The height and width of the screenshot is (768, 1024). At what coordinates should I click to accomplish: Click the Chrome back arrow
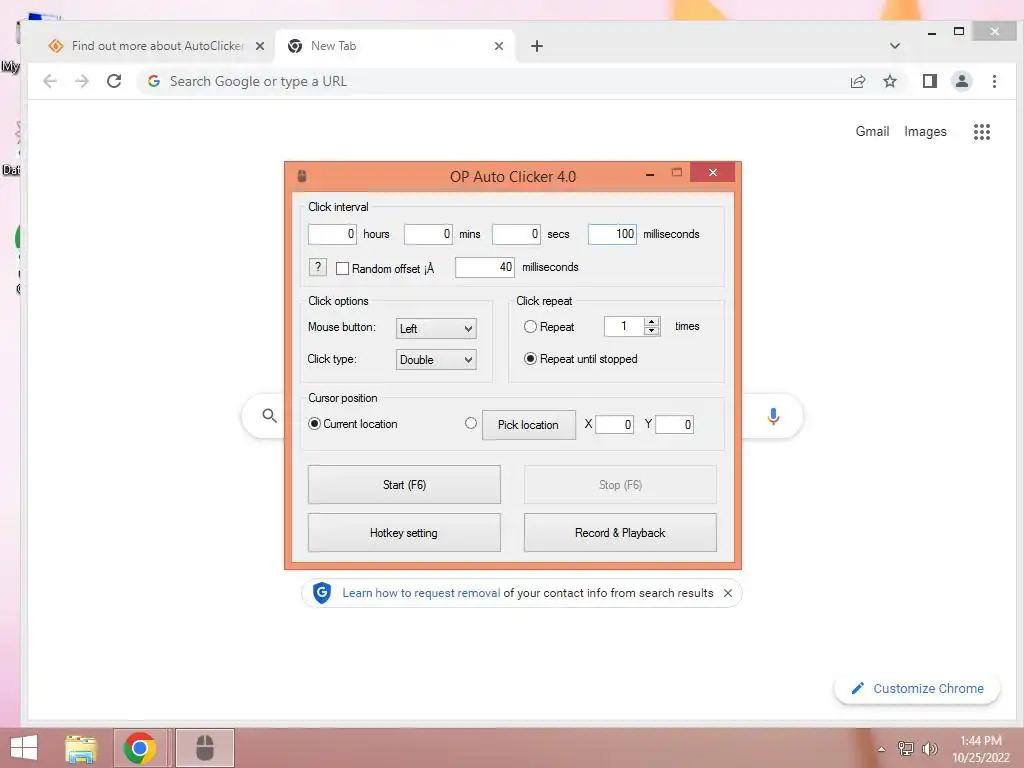click(50, 81)
